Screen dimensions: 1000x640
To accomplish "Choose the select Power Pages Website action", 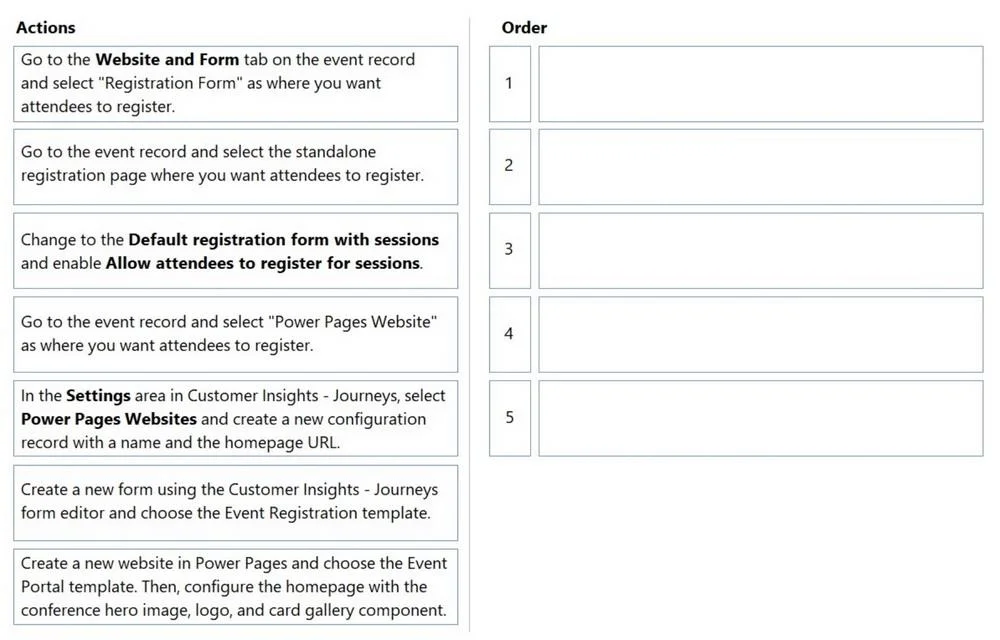I will tap(235, 334).
